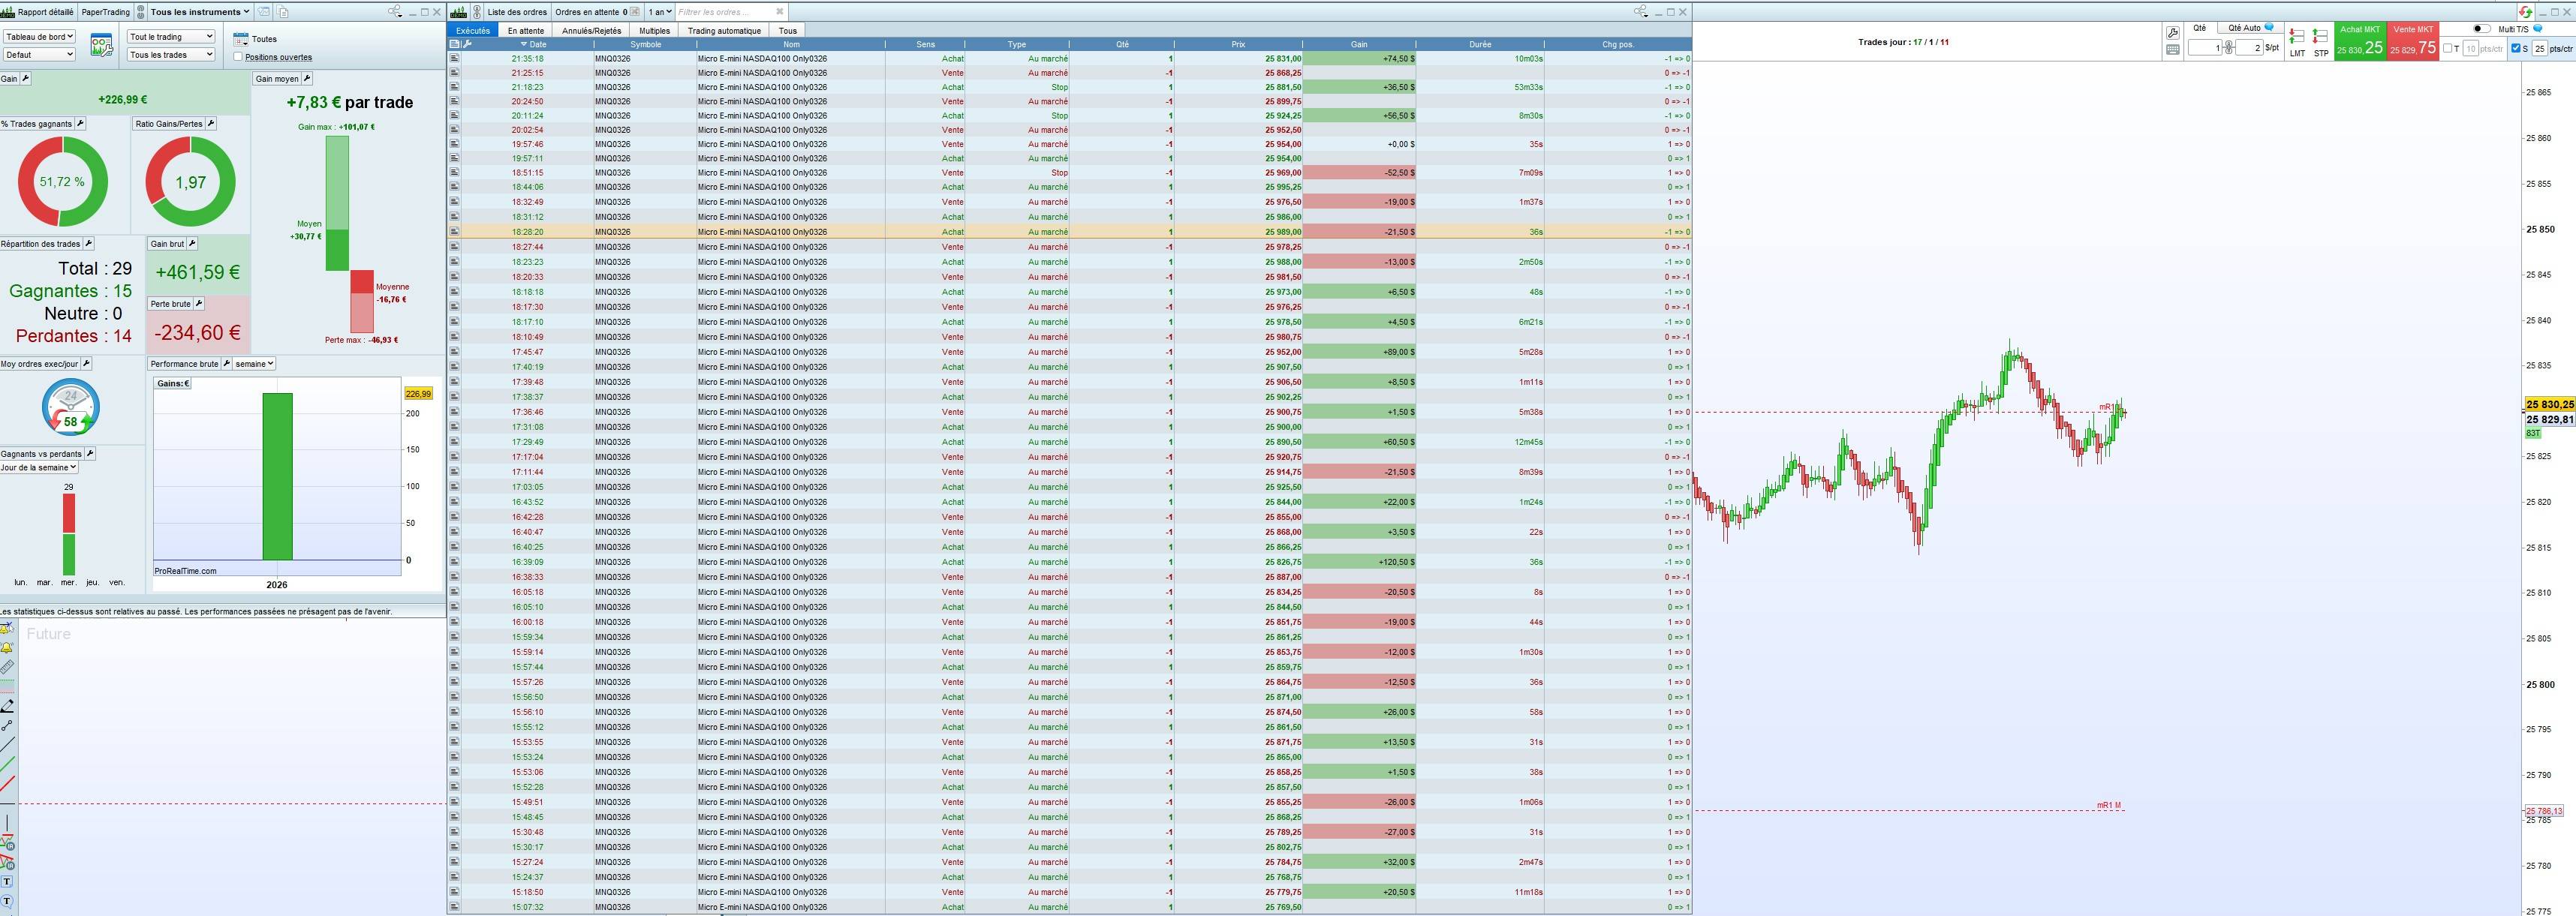This screenshot has height=916, width=2576.
Task: Open 1 an period dropdown in orders list
Action: point(659,12)
